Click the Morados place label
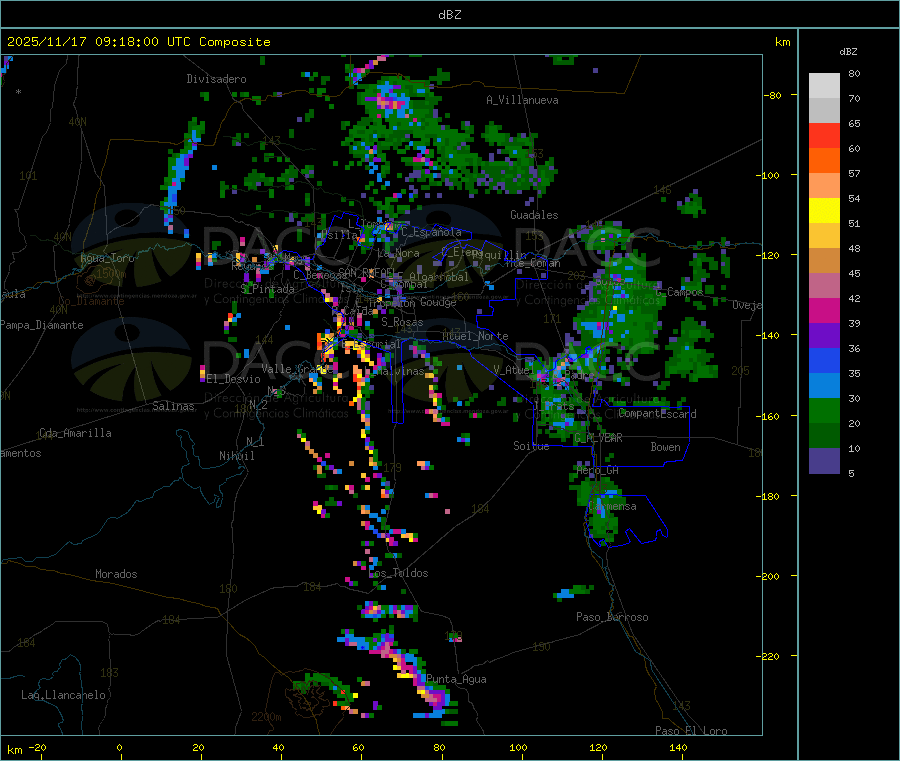The height and width of the screenshot is (761, 900). click(x=116, y=574)
